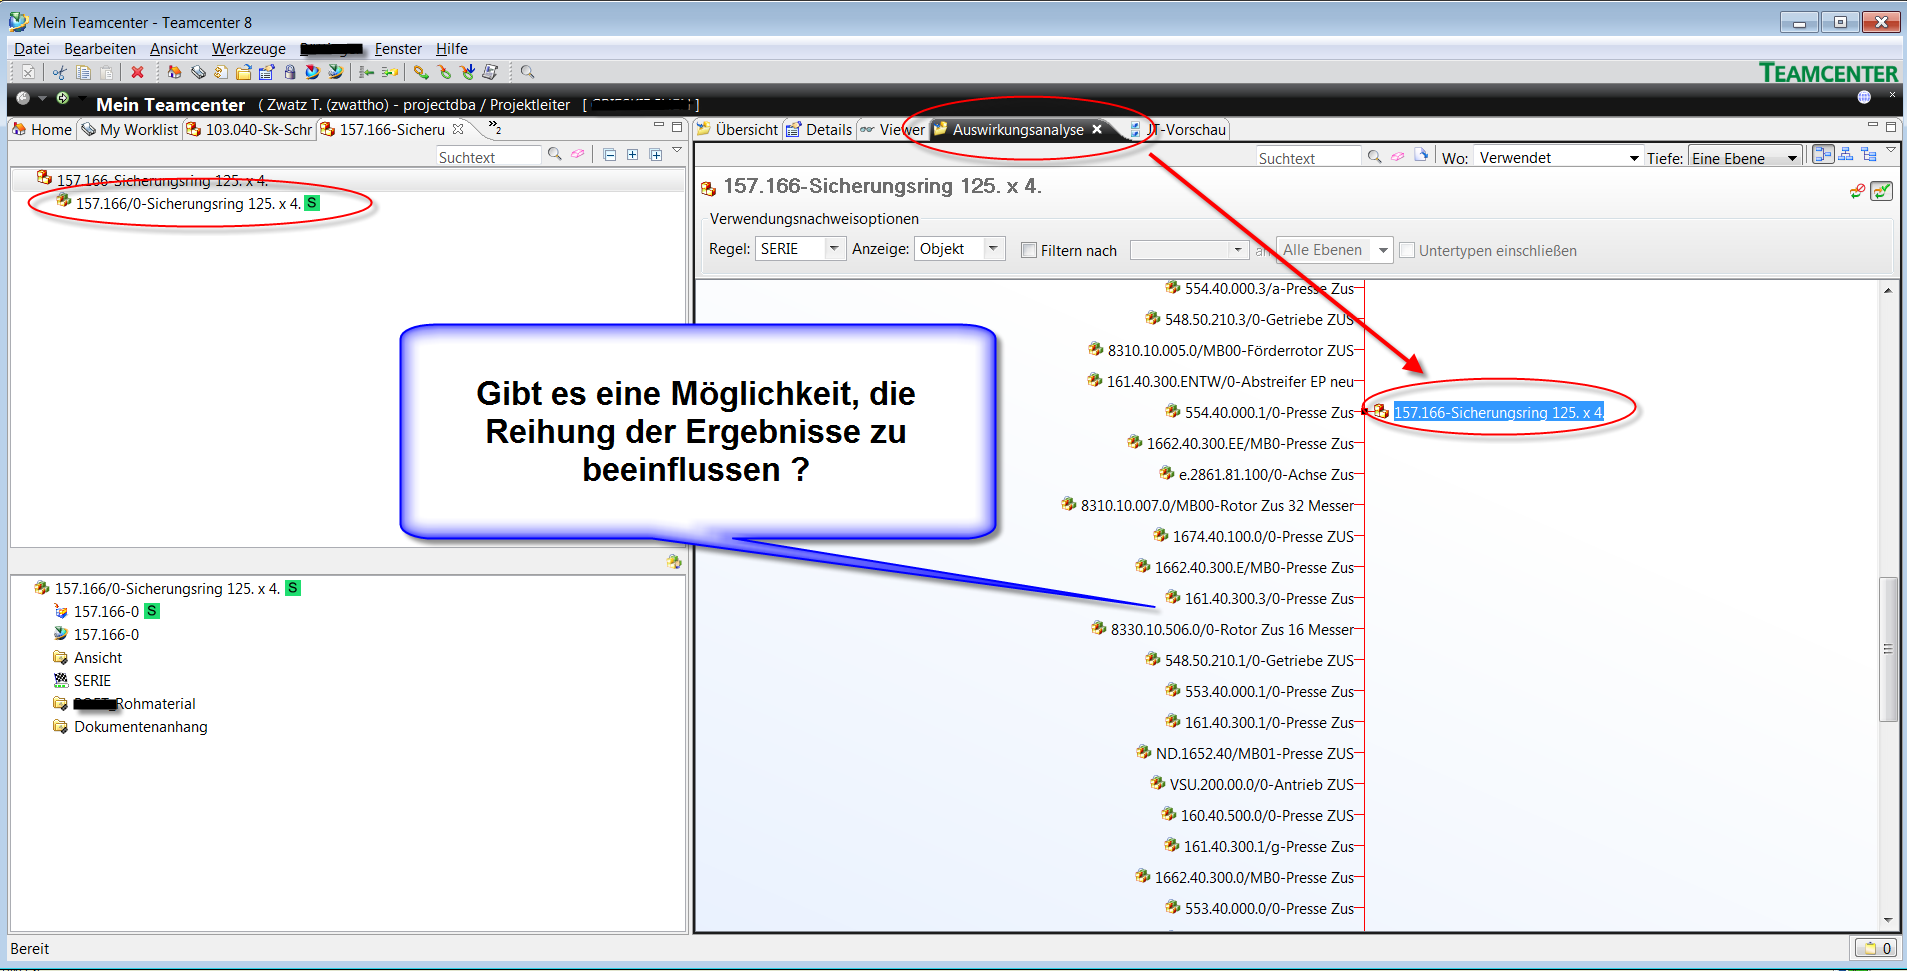Click the results vertical scrollbar thumb
This screenshot has height=971, width=1907.
click(1888, 648)
